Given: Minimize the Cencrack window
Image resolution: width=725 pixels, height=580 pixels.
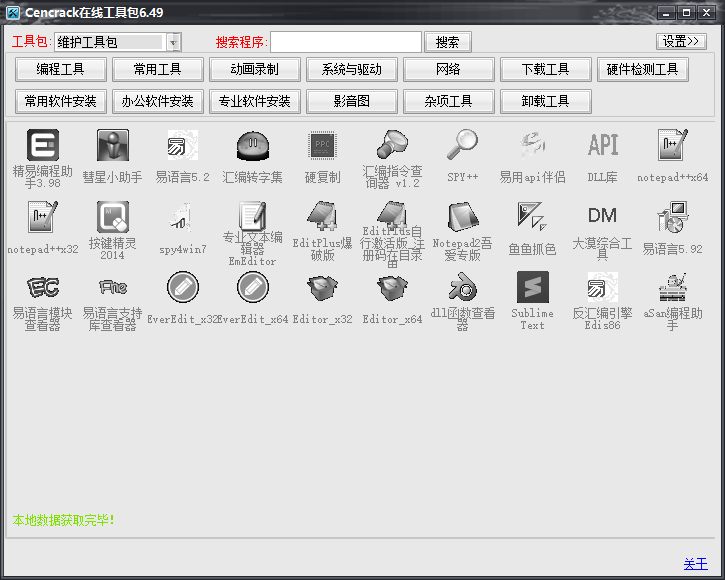Looking at the screenshot, I should click(x=666, y=13).
